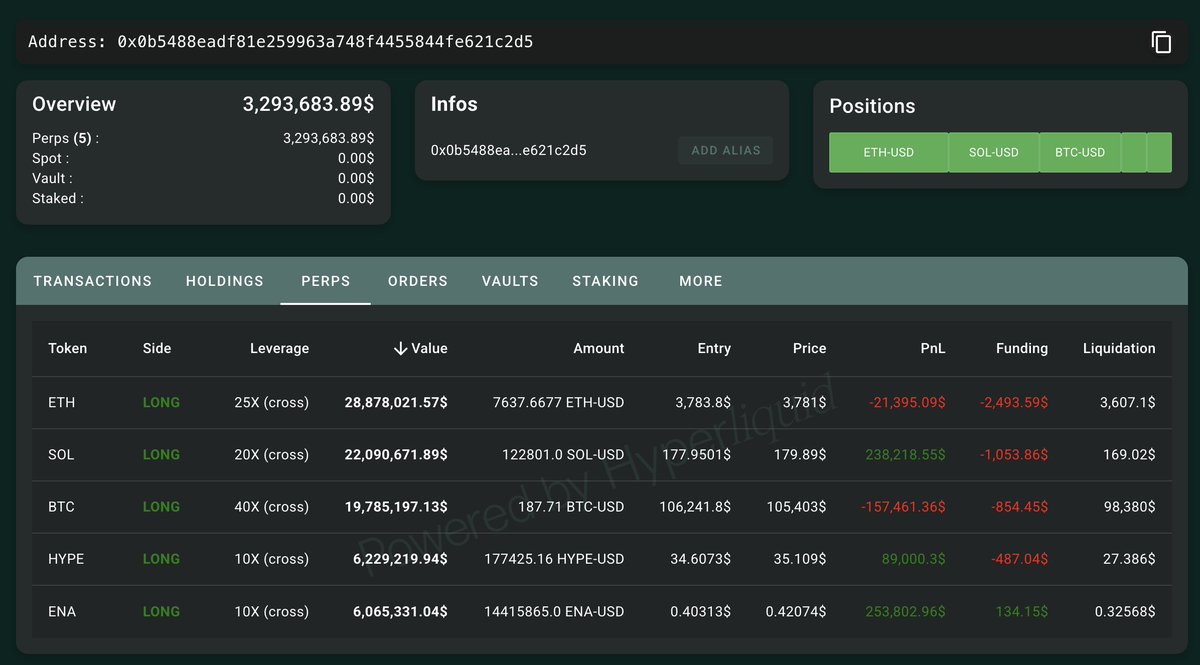Sort table by Leverage column header

pos(279,348)
